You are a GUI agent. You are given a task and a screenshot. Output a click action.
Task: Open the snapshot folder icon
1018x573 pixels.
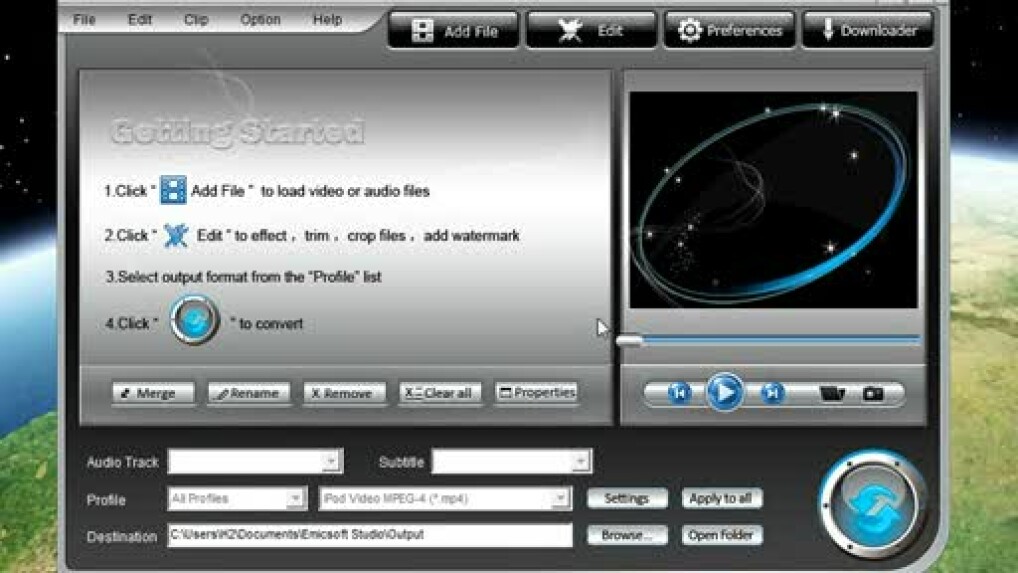point(831,393)
